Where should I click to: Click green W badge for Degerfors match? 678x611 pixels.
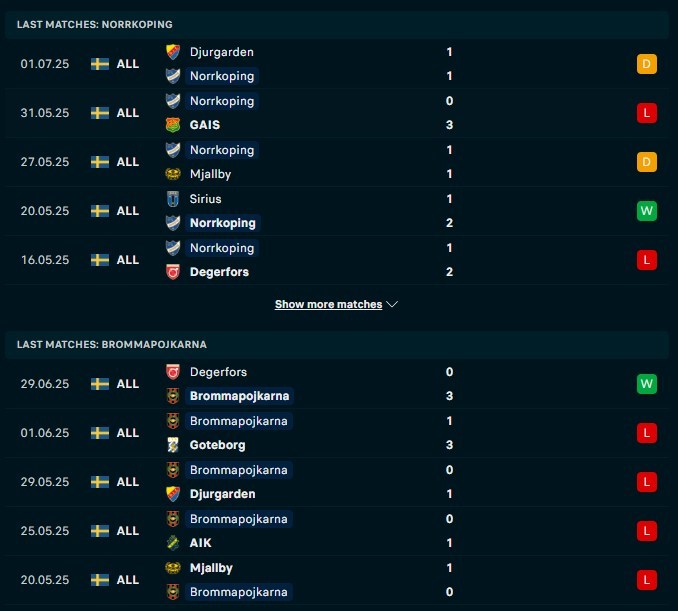pyautogui.click(x=646, y=384)
